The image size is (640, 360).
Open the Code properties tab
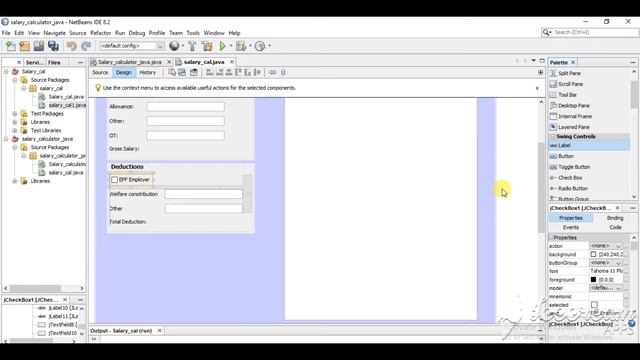point(615,227)
